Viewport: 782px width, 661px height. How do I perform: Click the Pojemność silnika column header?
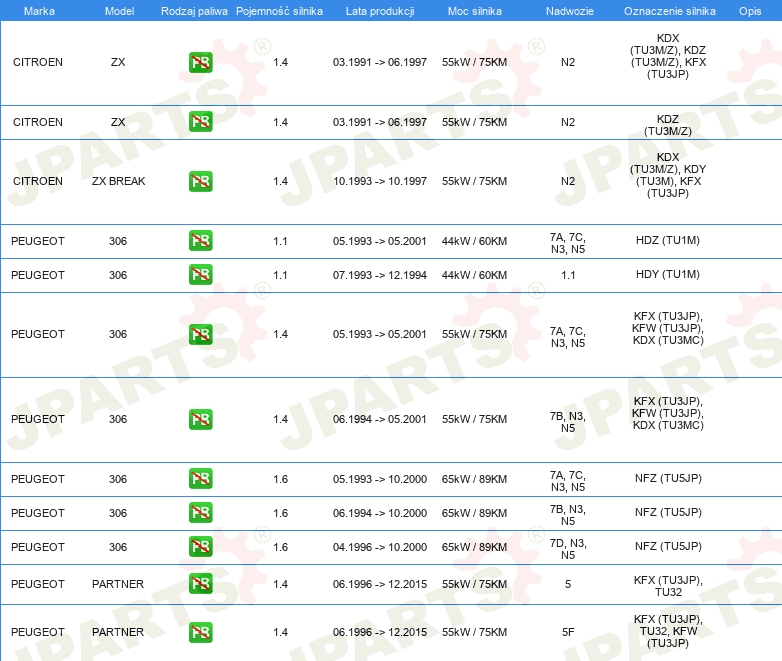point(280,10)
